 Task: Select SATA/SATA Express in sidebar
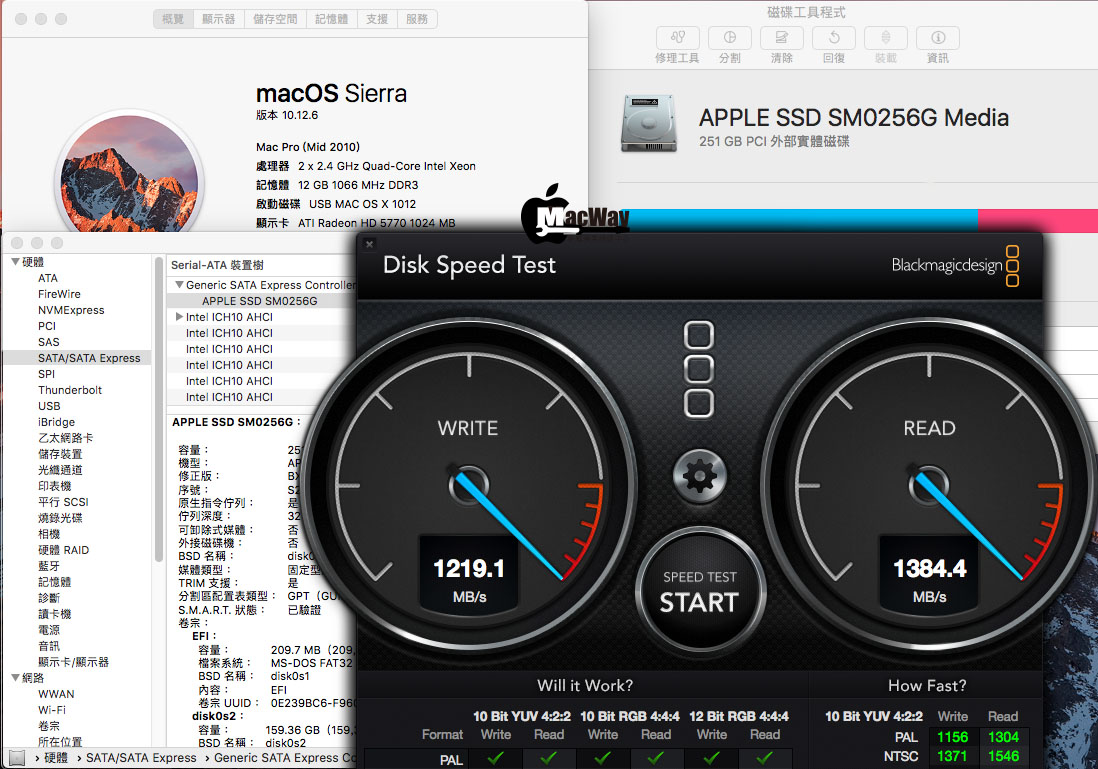point(77,358)
